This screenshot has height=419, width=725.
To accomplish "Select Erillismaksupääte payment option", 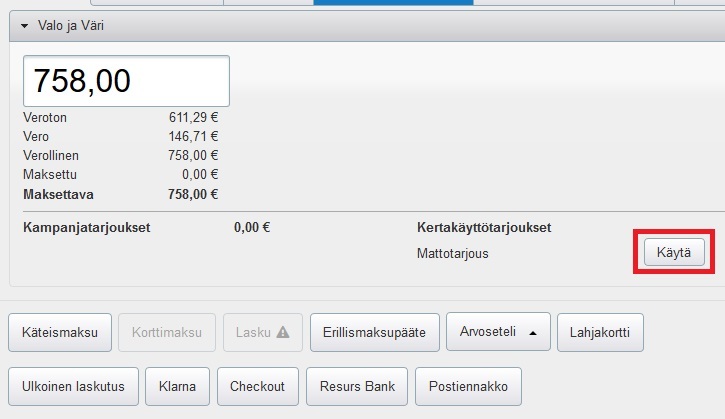I will (x=375, y=332).
